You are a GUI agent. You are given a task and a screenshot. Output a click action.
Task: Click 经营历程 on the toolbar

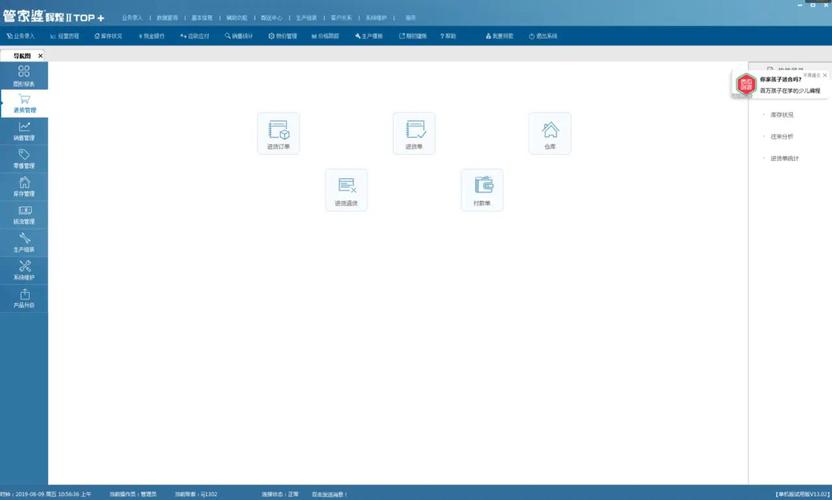[65, 36]
